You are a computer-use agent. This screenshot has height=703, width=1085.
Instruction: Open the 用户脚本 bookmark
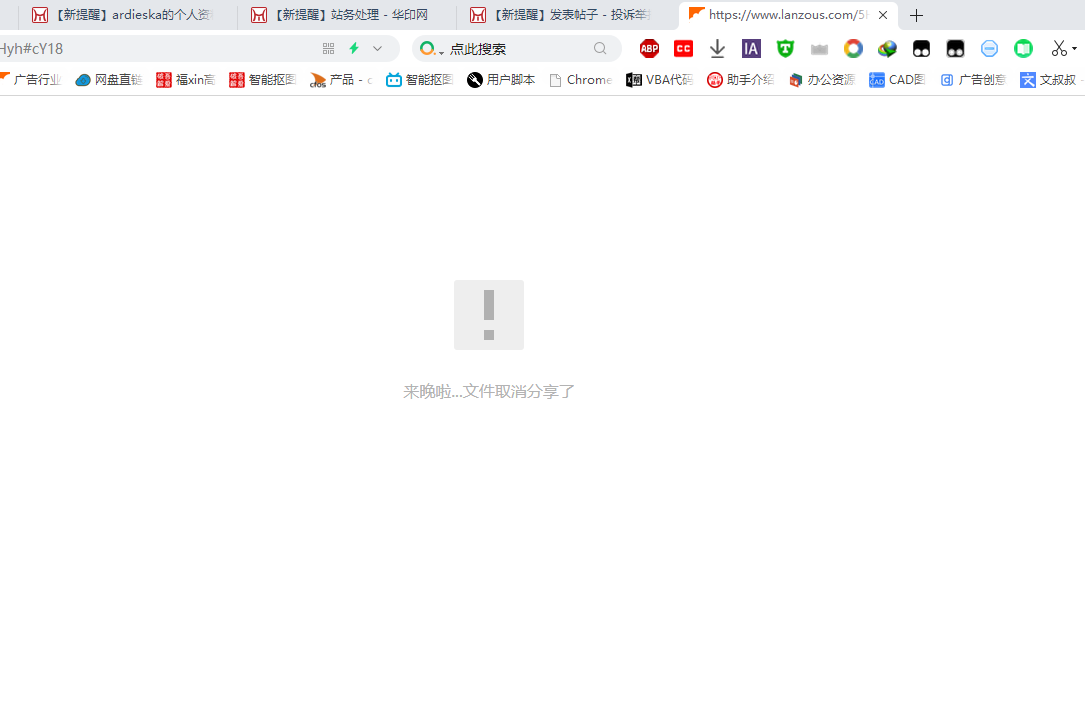click(501, 80)
